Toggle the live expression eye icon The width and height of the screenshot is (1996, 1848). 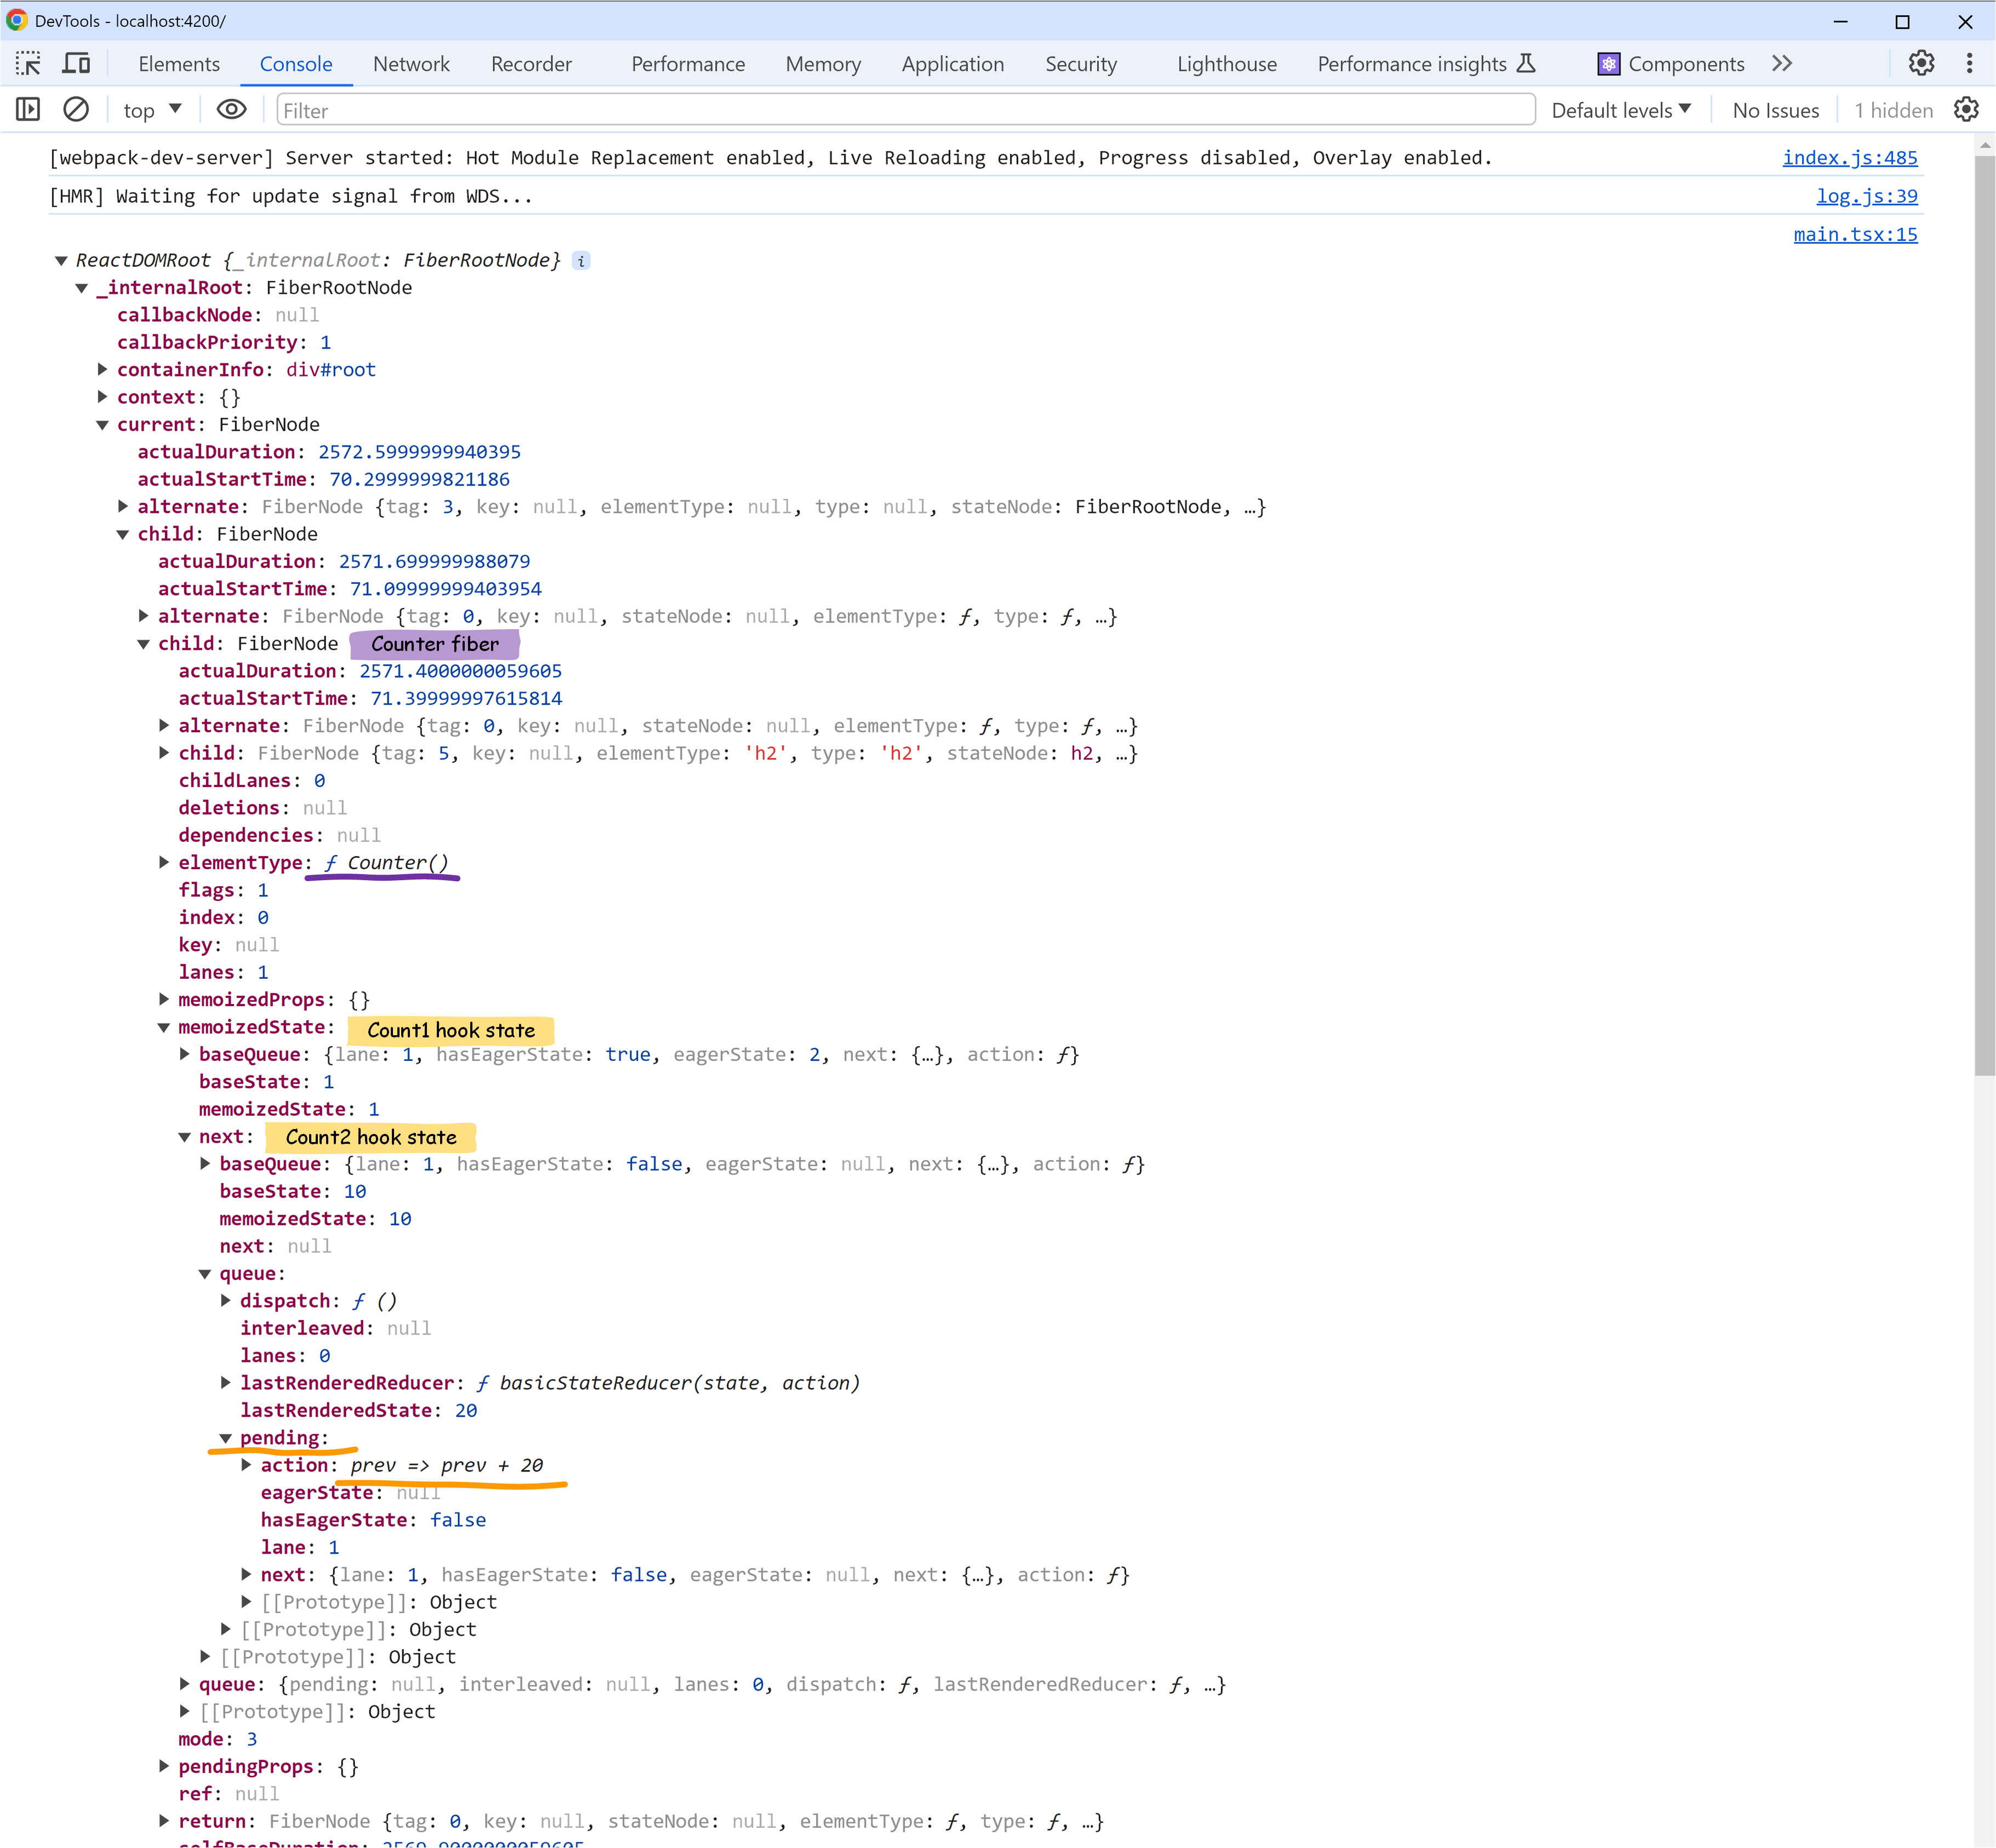pyautogui.click(x=231, y=110)
